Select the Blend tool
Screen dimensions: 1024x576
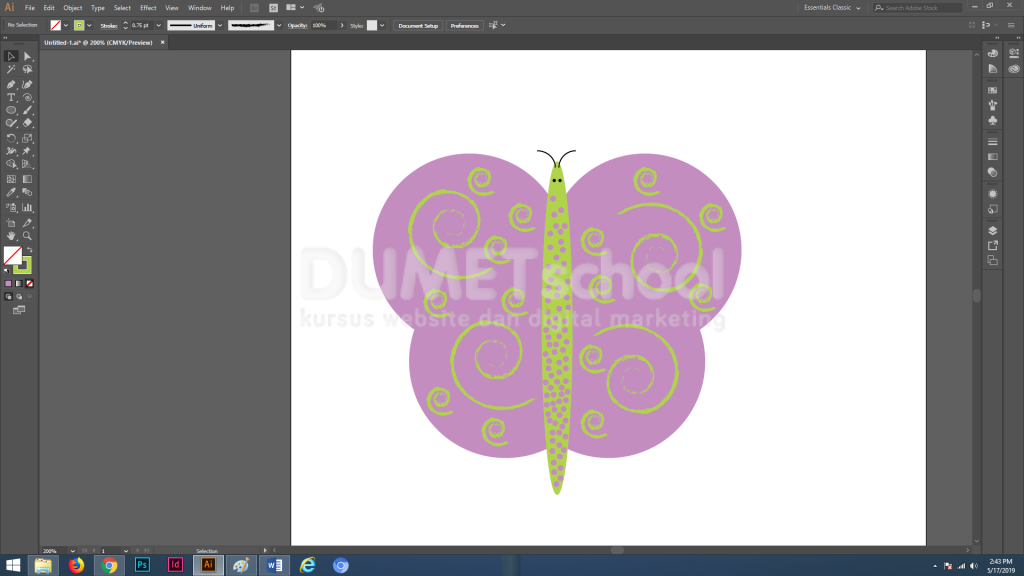click(x=27, y=193)
